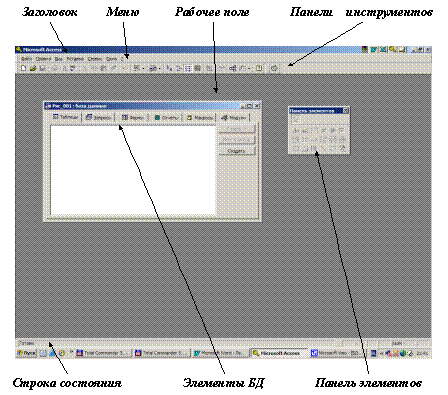Viewport: 448px width, 395px height.
Task: Open the Окно menu
Action: pyautogui.click(x=112, y=59)
